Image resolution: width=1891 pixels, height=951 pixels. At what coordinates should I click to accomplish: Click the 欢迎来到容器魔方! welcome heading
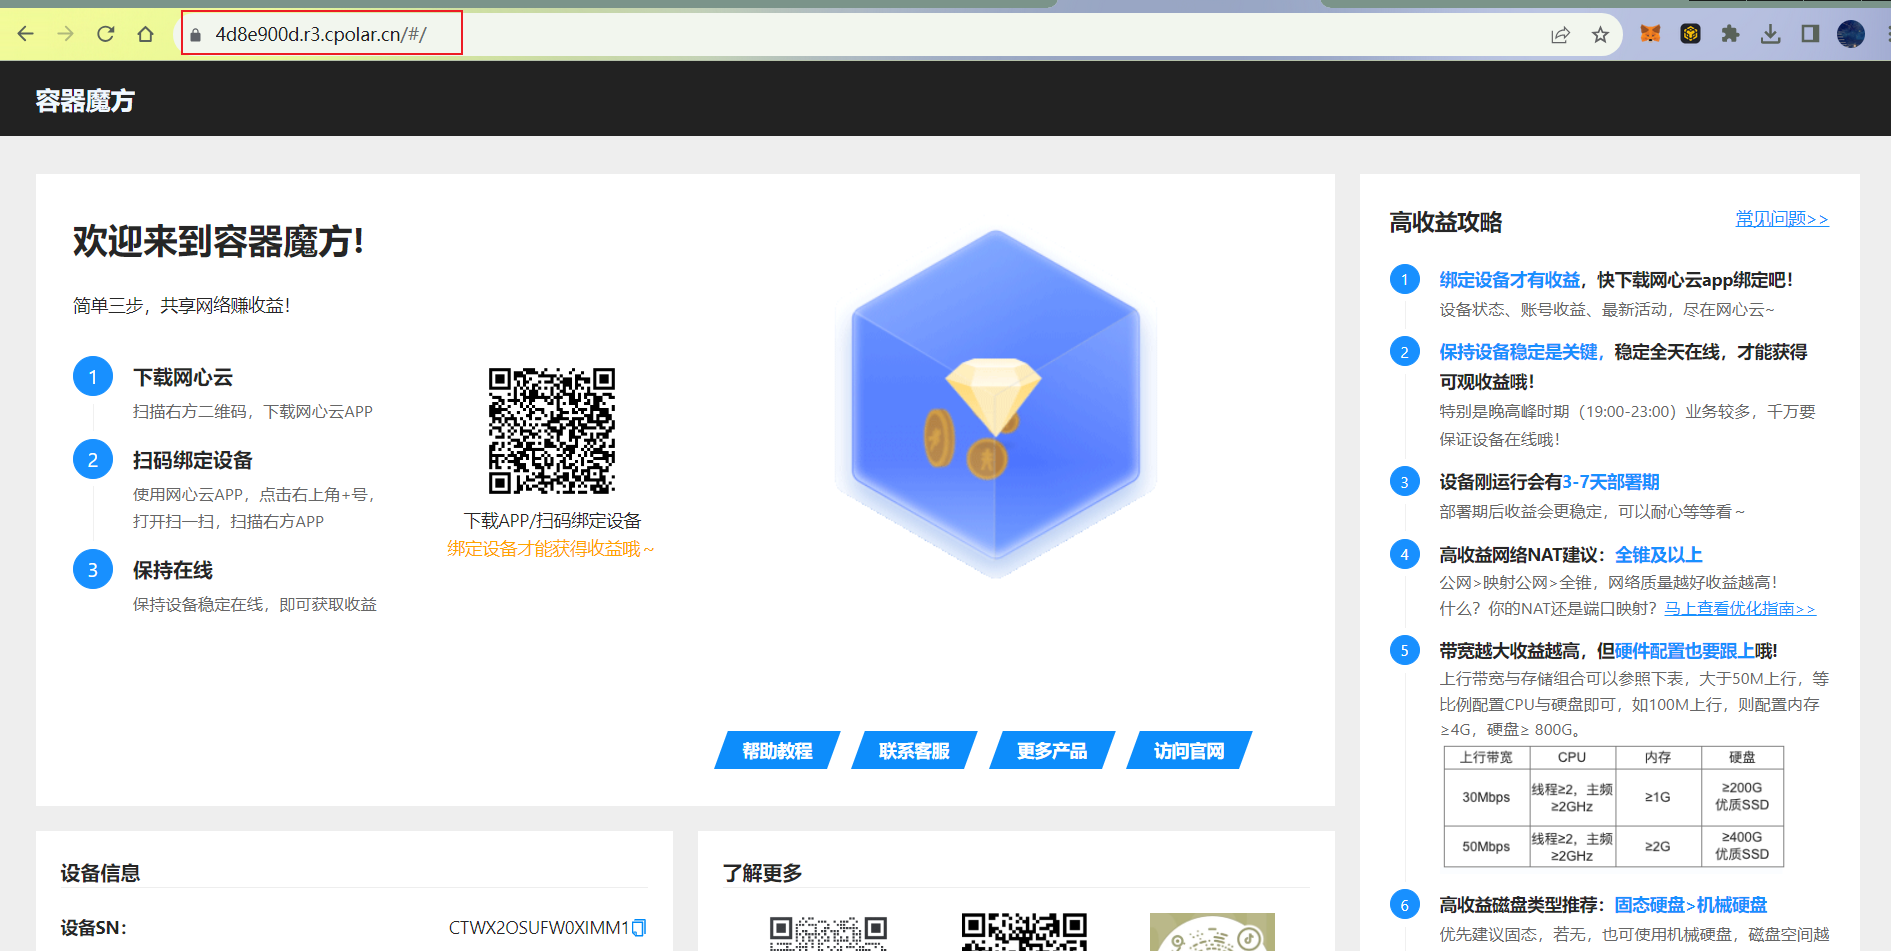point(218,242)
